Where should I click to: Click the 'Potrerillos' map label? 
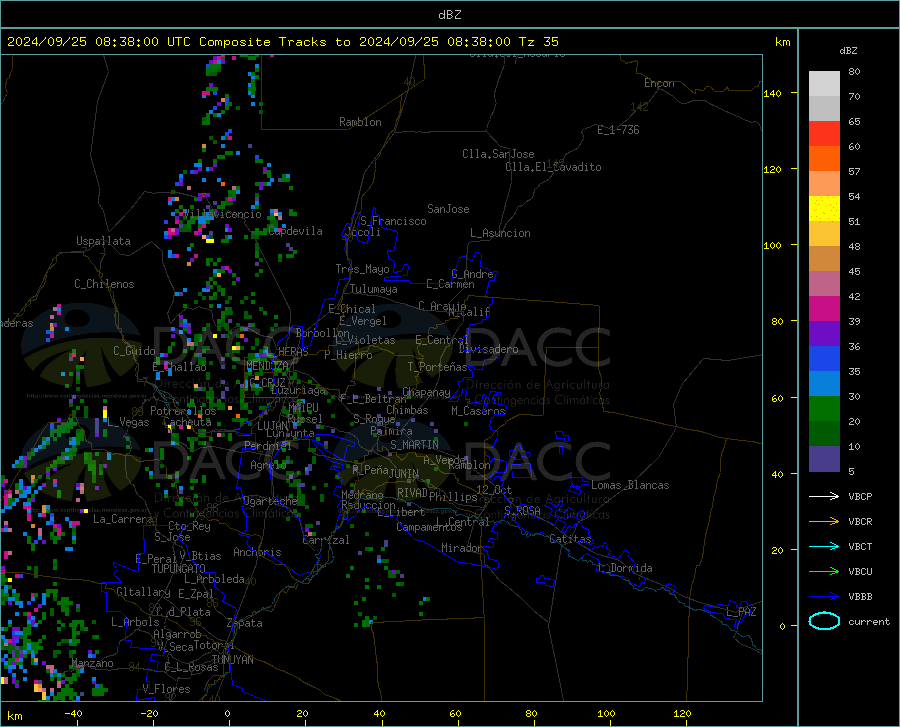tap(183, 411)
